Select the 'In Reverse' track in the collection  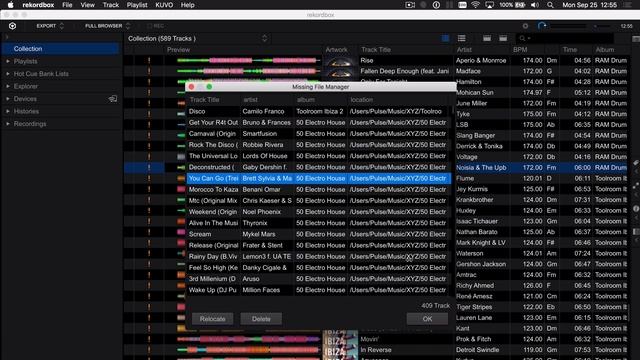pos(376,350)
